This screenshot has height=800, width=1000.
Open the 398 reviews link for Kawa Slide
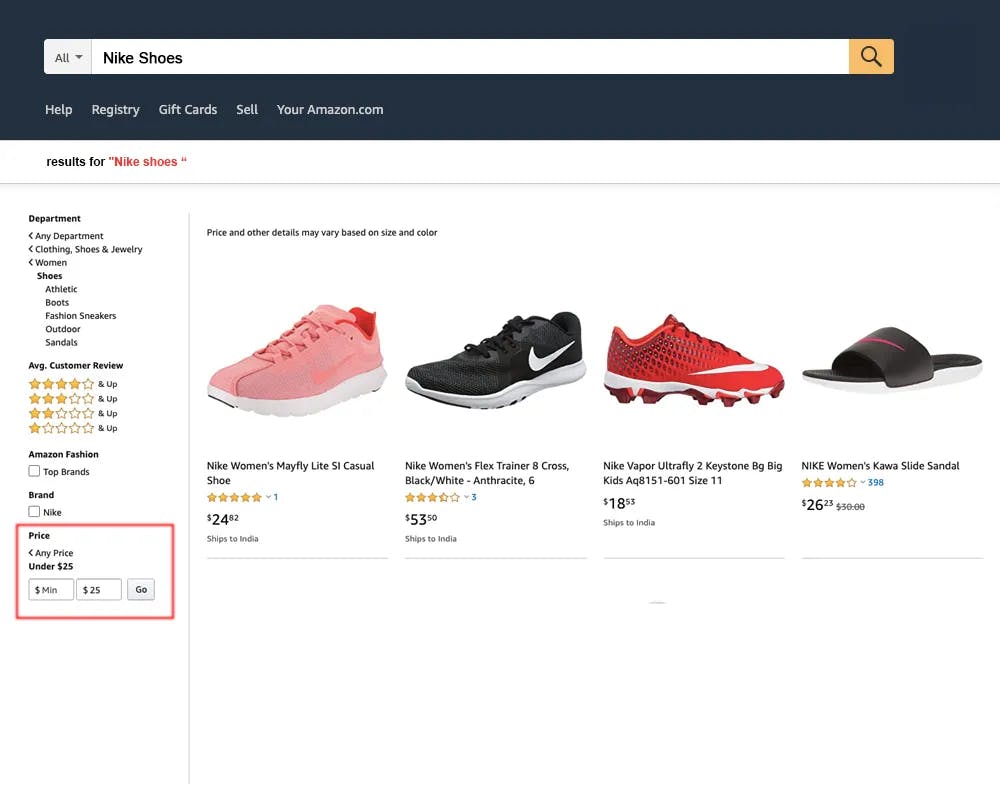pos(876,483)
